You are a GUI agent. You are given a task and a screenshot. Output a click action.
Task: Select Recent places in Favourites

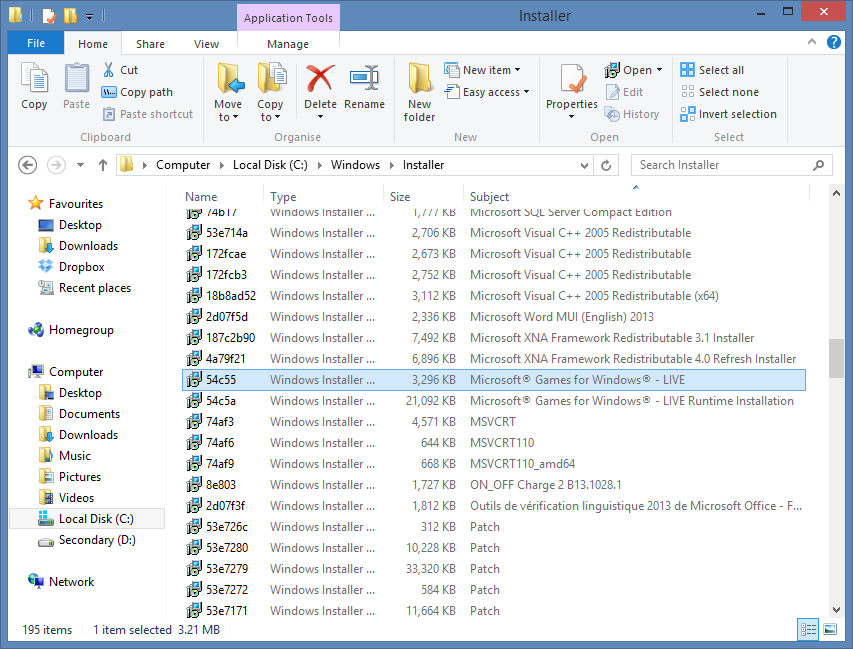click(85, 288)
